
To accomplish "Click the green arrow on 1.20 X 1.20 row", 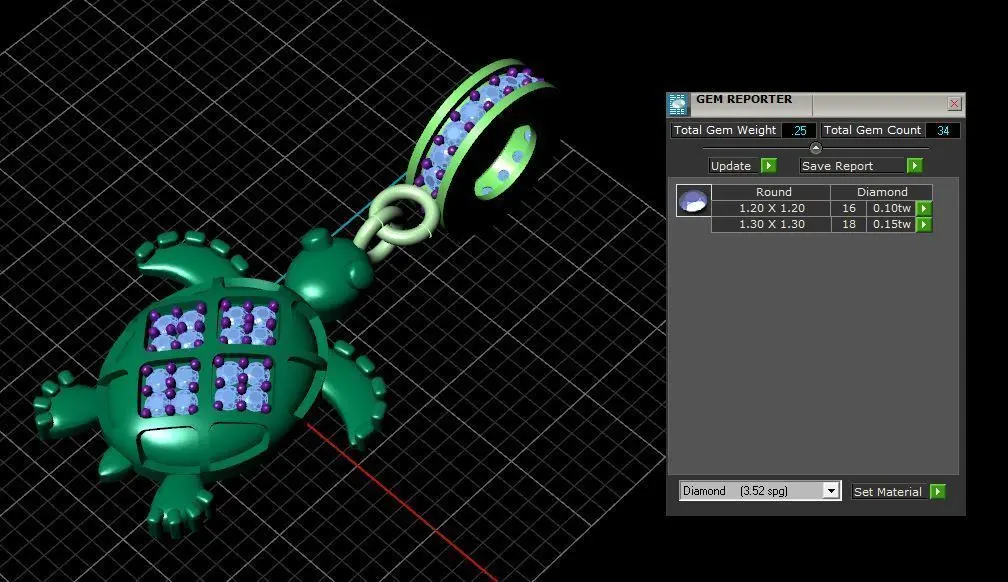I will (x=924, y=208).
